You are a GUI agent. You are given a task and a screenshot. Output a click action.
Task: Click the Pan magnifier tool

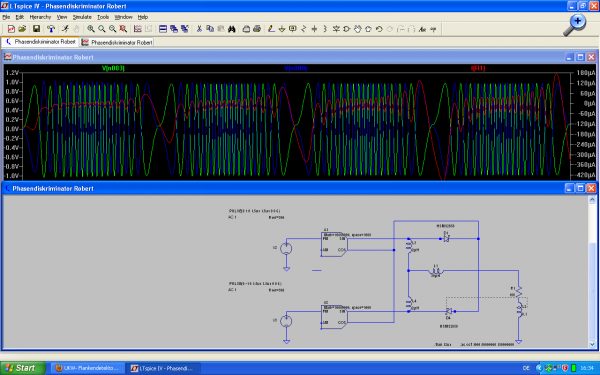point(101,29)
